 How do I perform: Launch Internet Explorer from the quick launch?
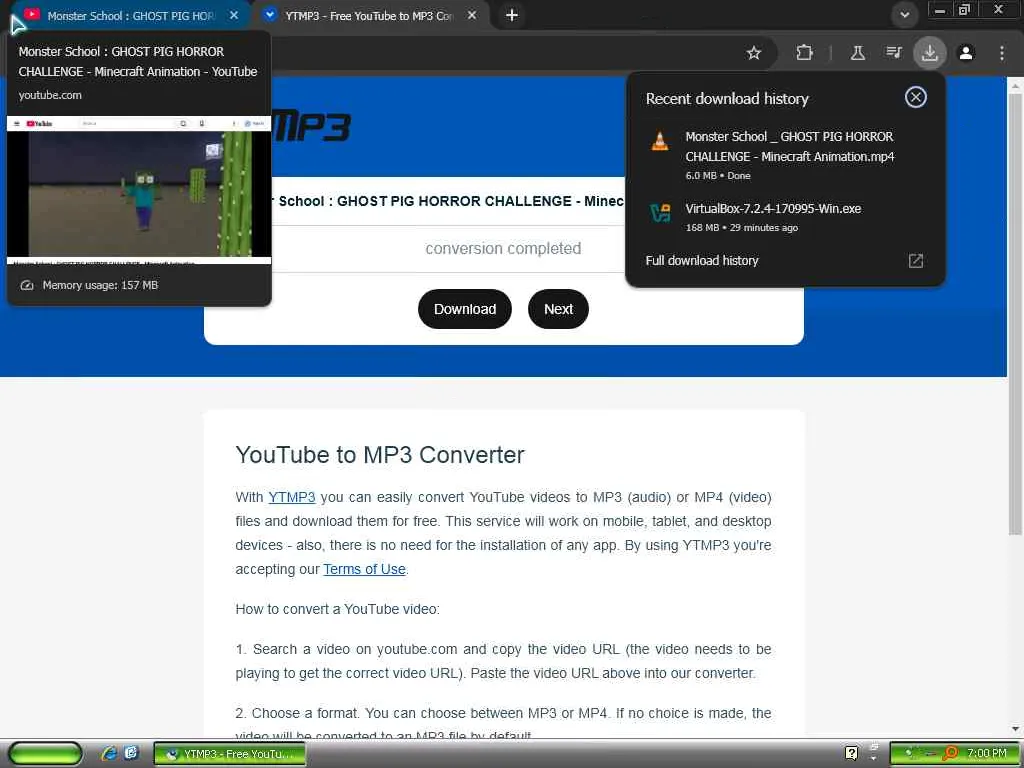(109, 753)
